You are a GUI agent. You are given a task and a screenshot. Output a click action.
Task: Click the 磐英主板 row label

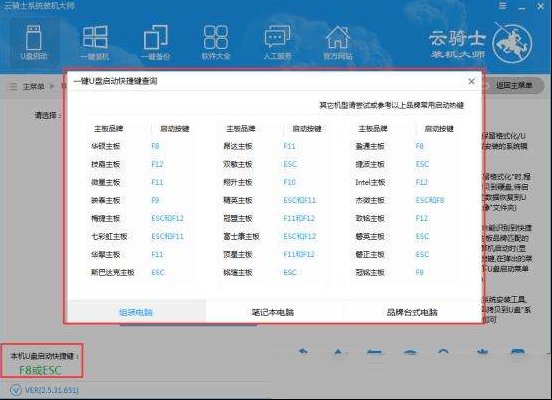370,236
